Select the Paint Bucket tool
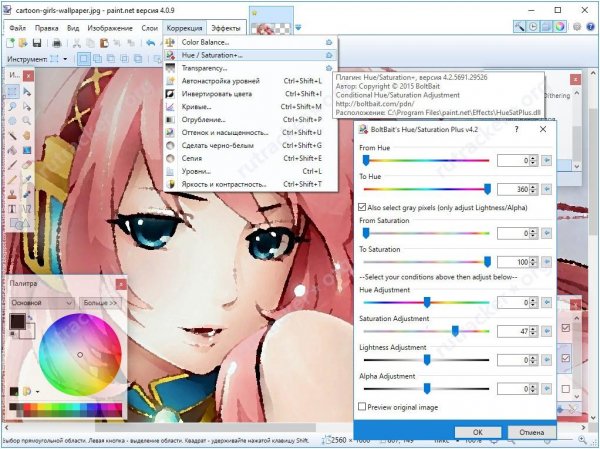This screenshot has height=449, width=600. [12, 150]
